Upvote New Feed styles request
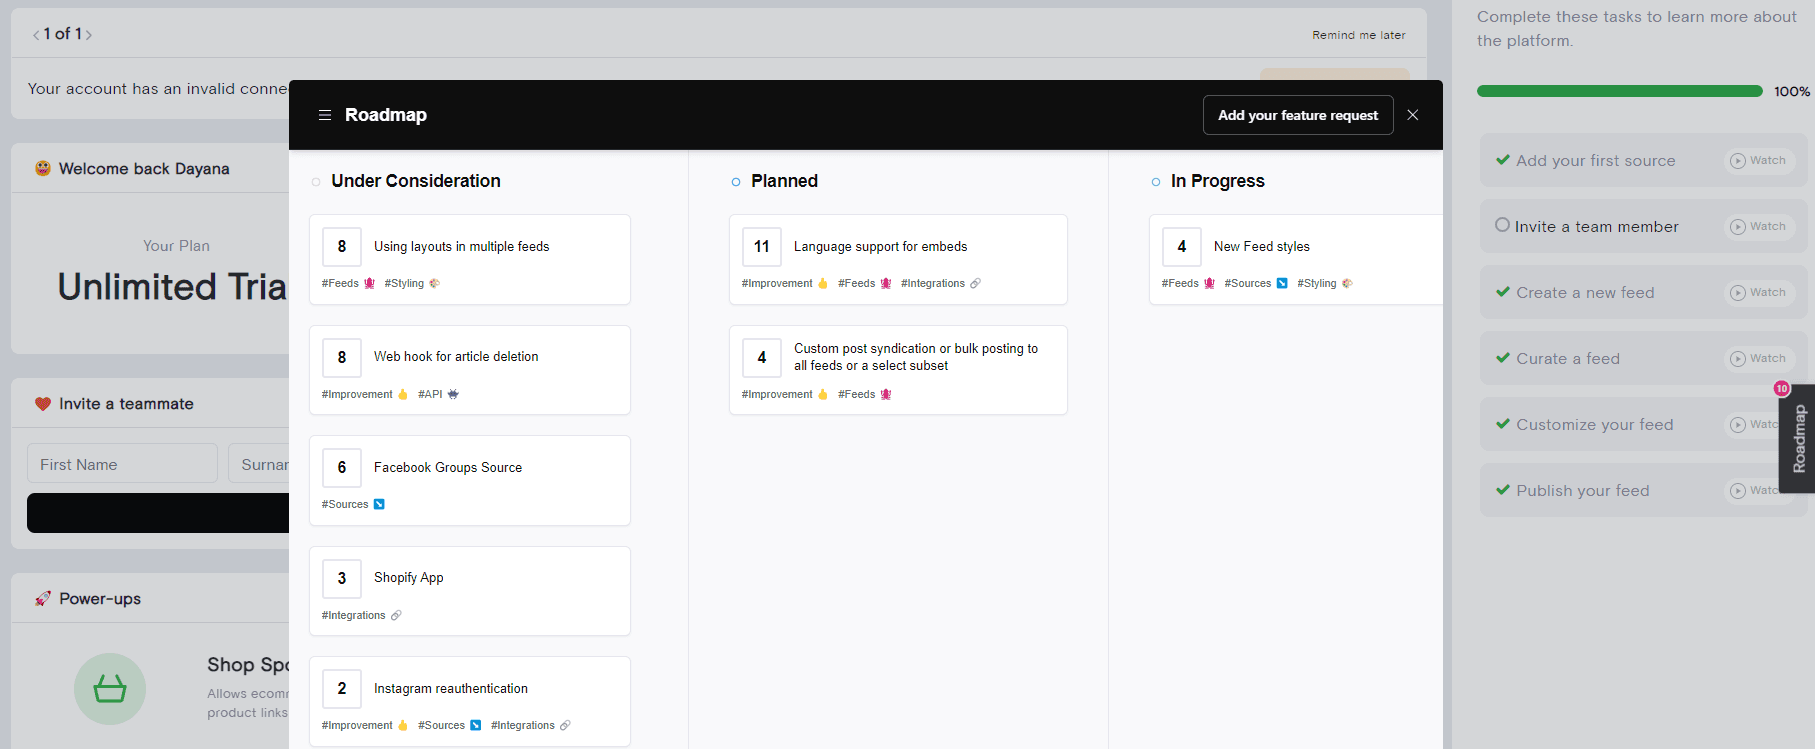Viewport: 1815px width, 749px height. coord(1182,246)
